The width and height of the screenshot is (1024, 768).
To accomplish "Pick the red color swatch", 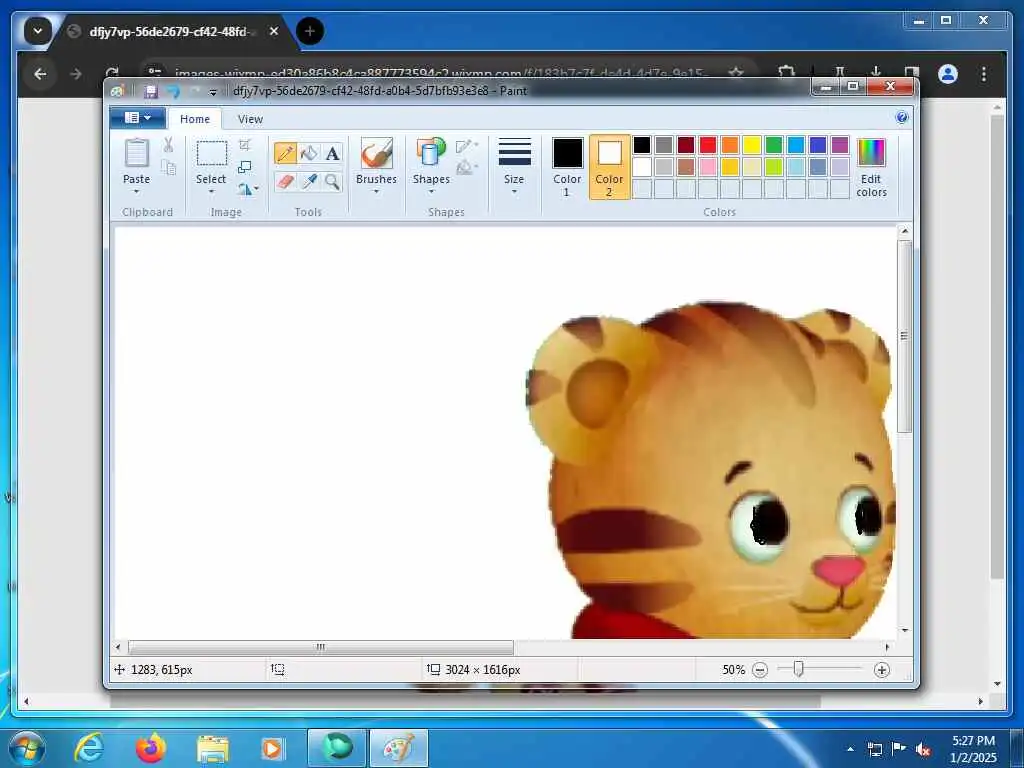I will click(x=707, y=144).
